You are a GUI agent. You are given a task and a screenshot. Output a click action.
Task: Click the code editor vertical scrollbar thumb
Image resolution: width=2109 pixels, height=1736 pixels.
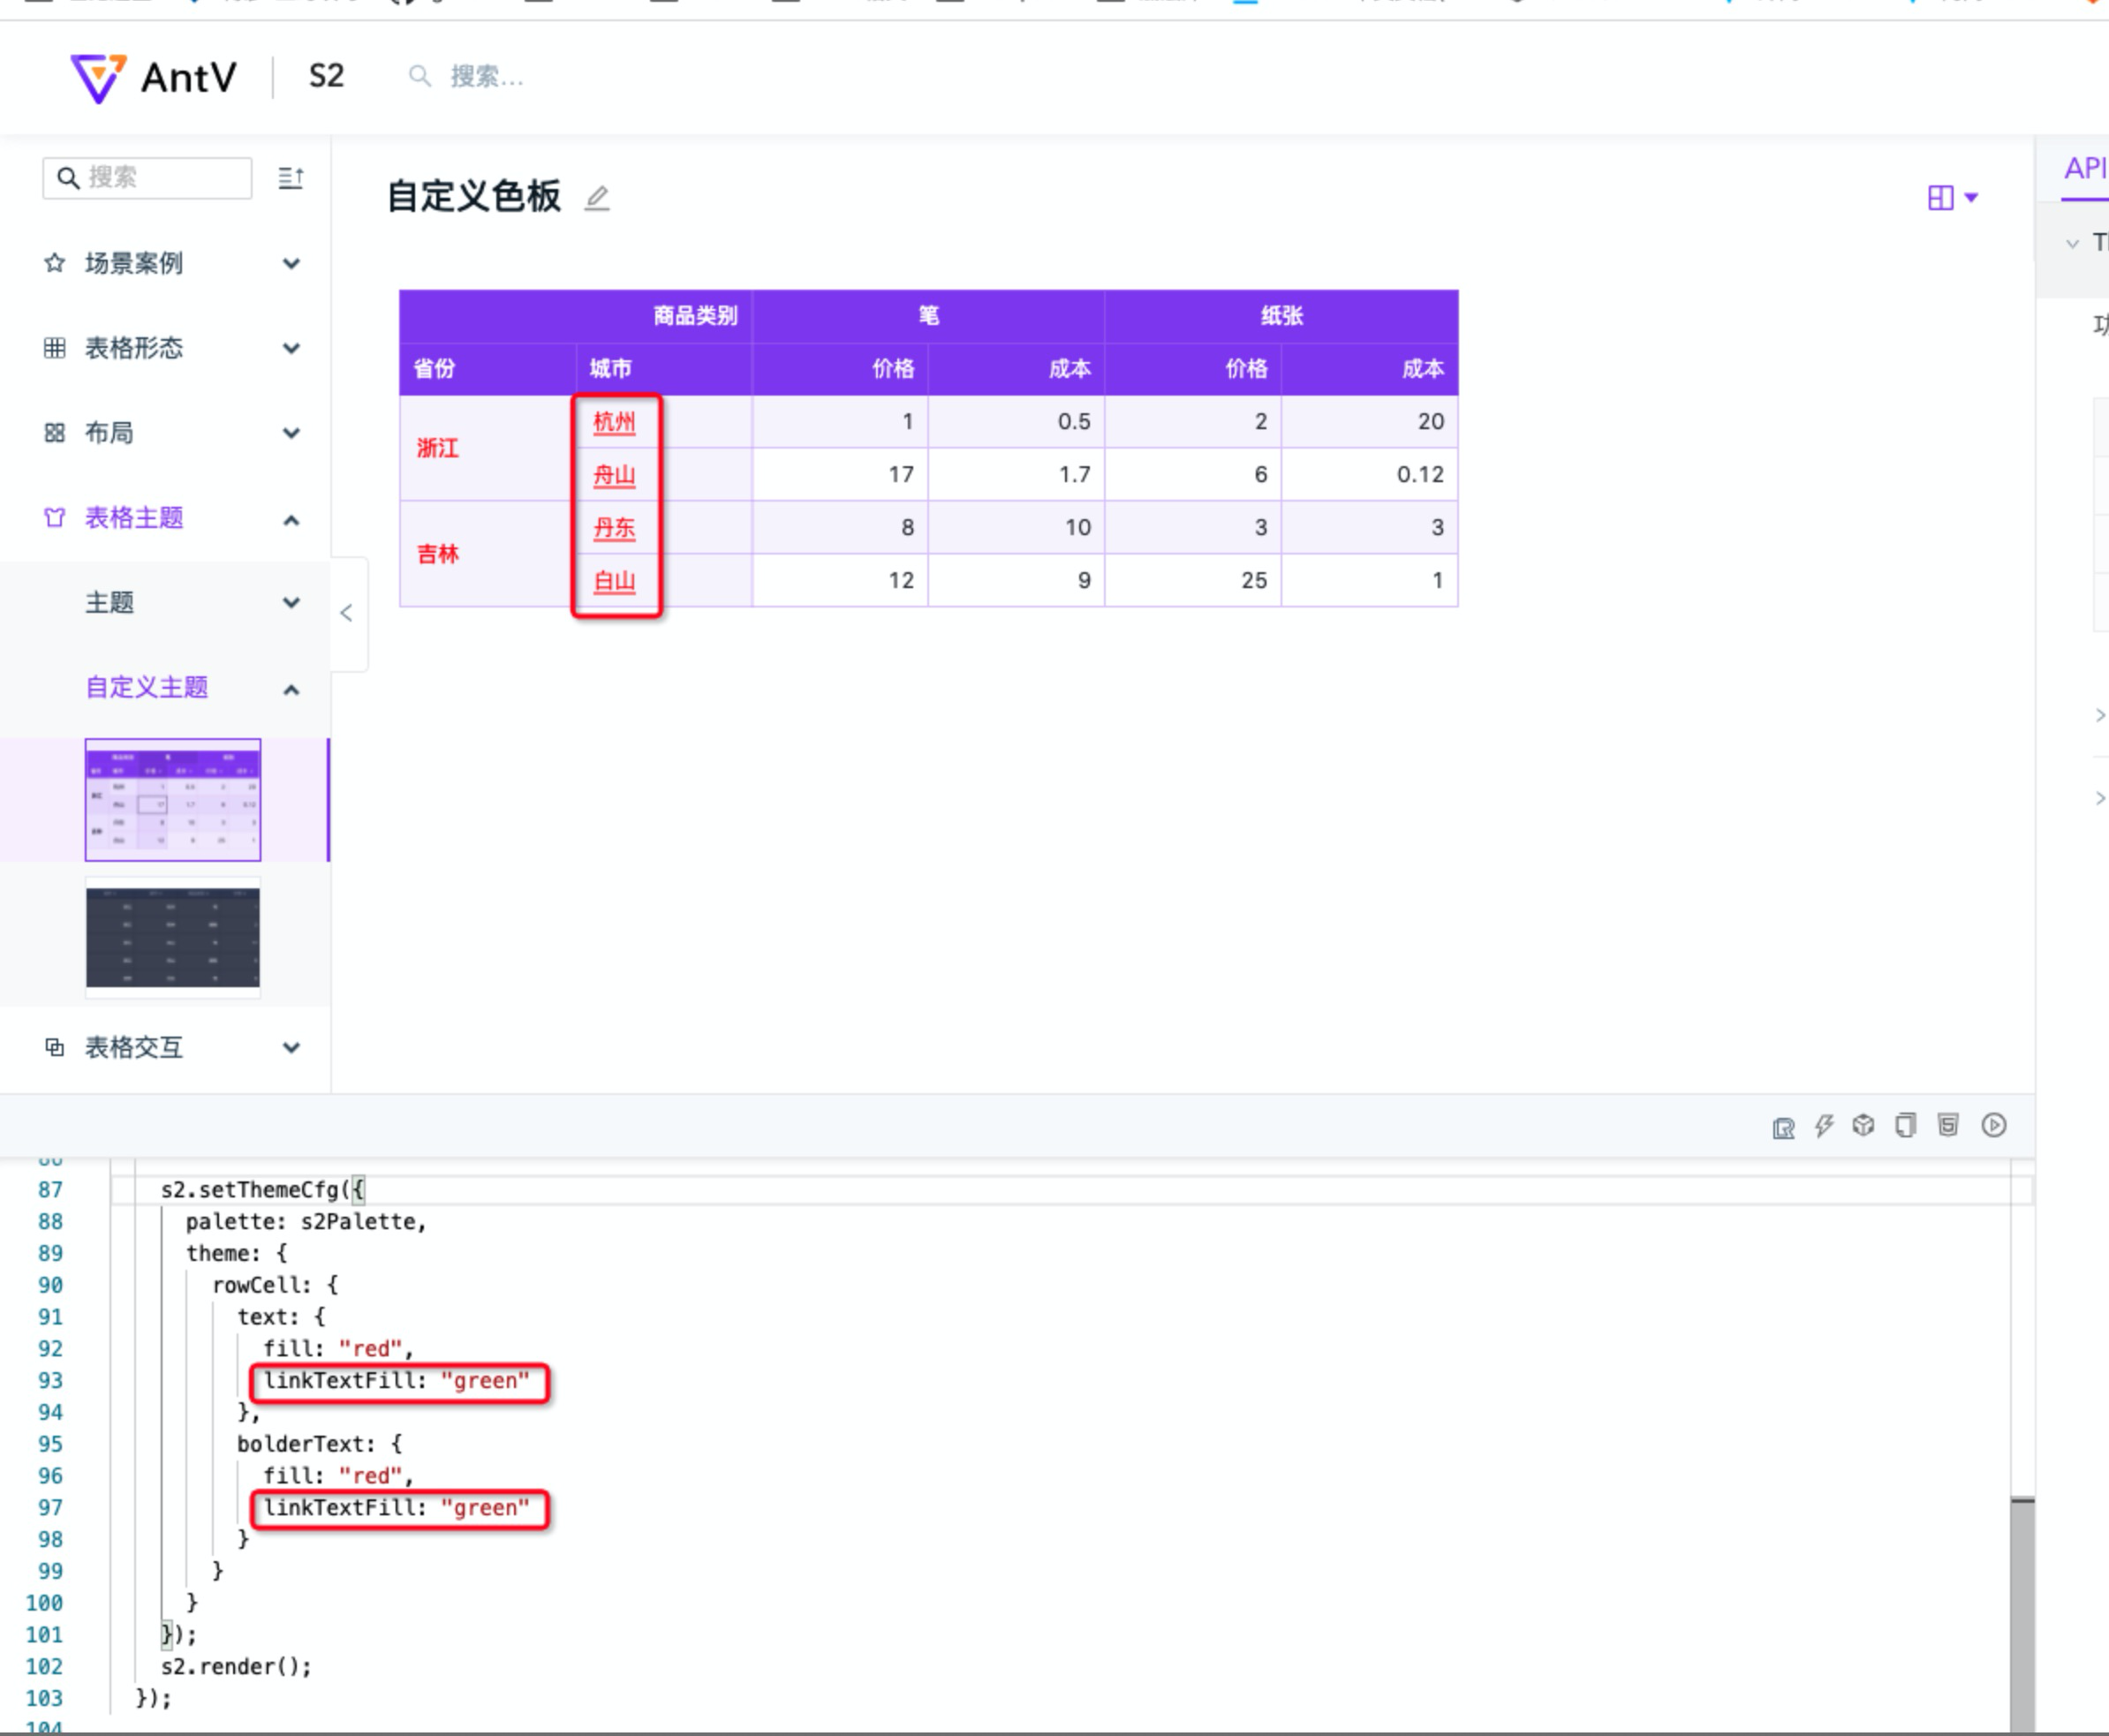tap(2022, 1615)
